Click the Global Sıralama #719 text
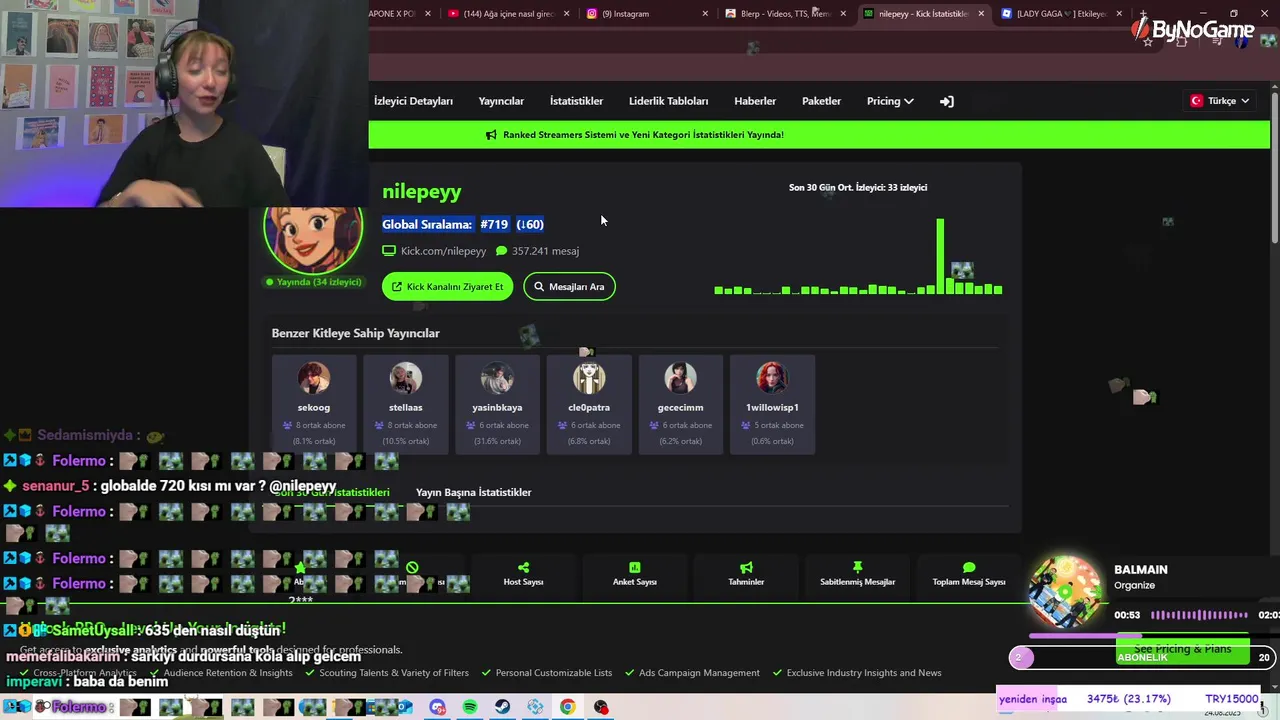 pyautogui.click(x=463, y=224)
